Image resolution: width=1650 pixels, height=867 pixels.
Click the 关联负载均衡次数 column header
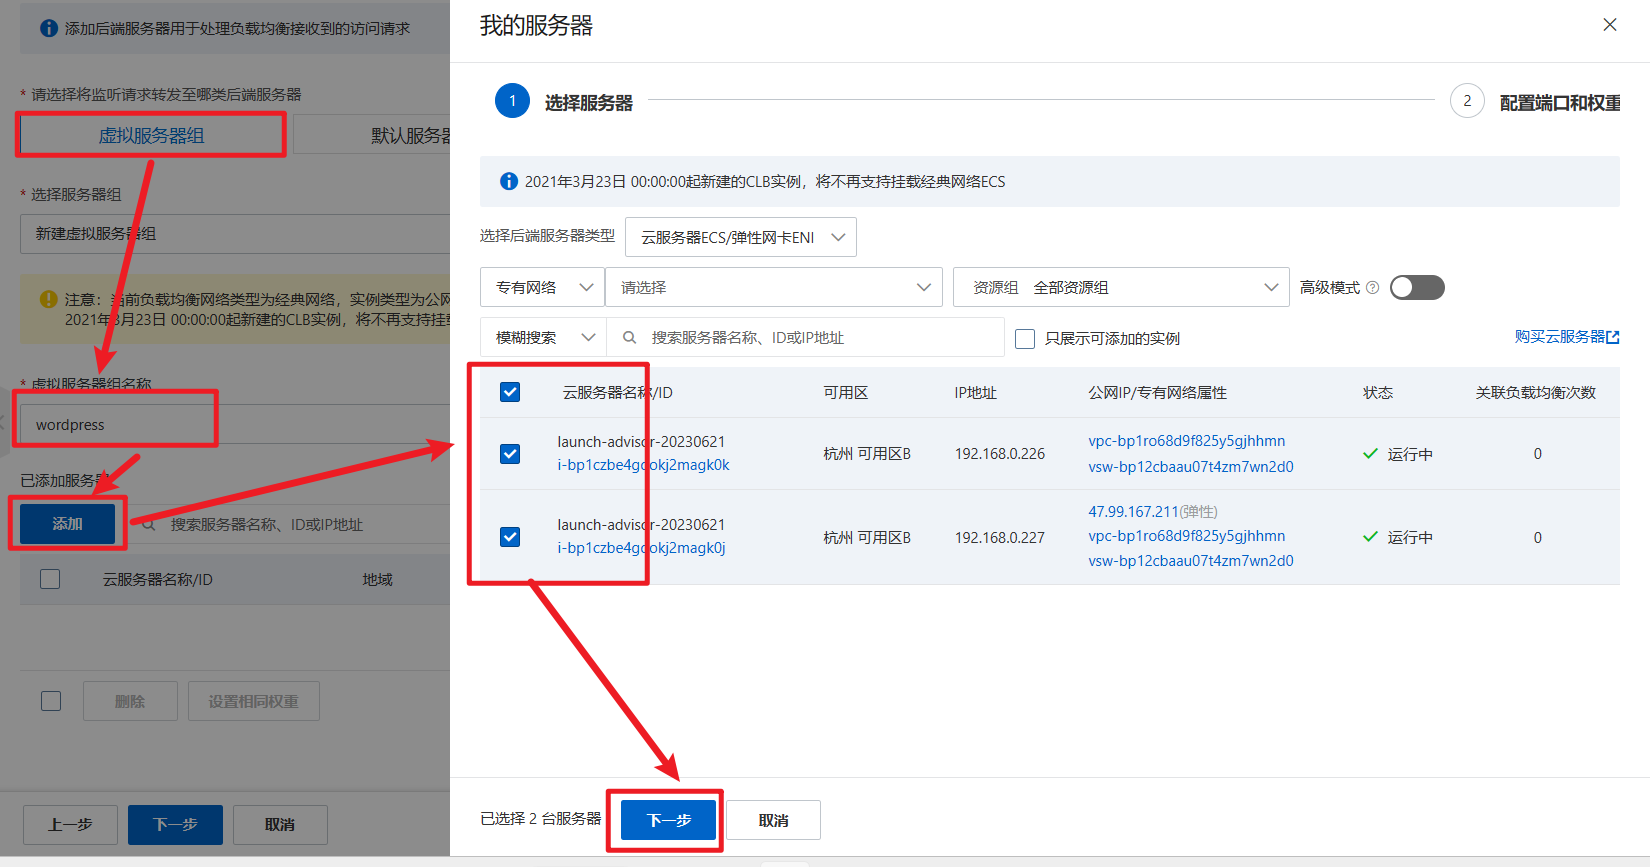click(x=1536, y=393)
